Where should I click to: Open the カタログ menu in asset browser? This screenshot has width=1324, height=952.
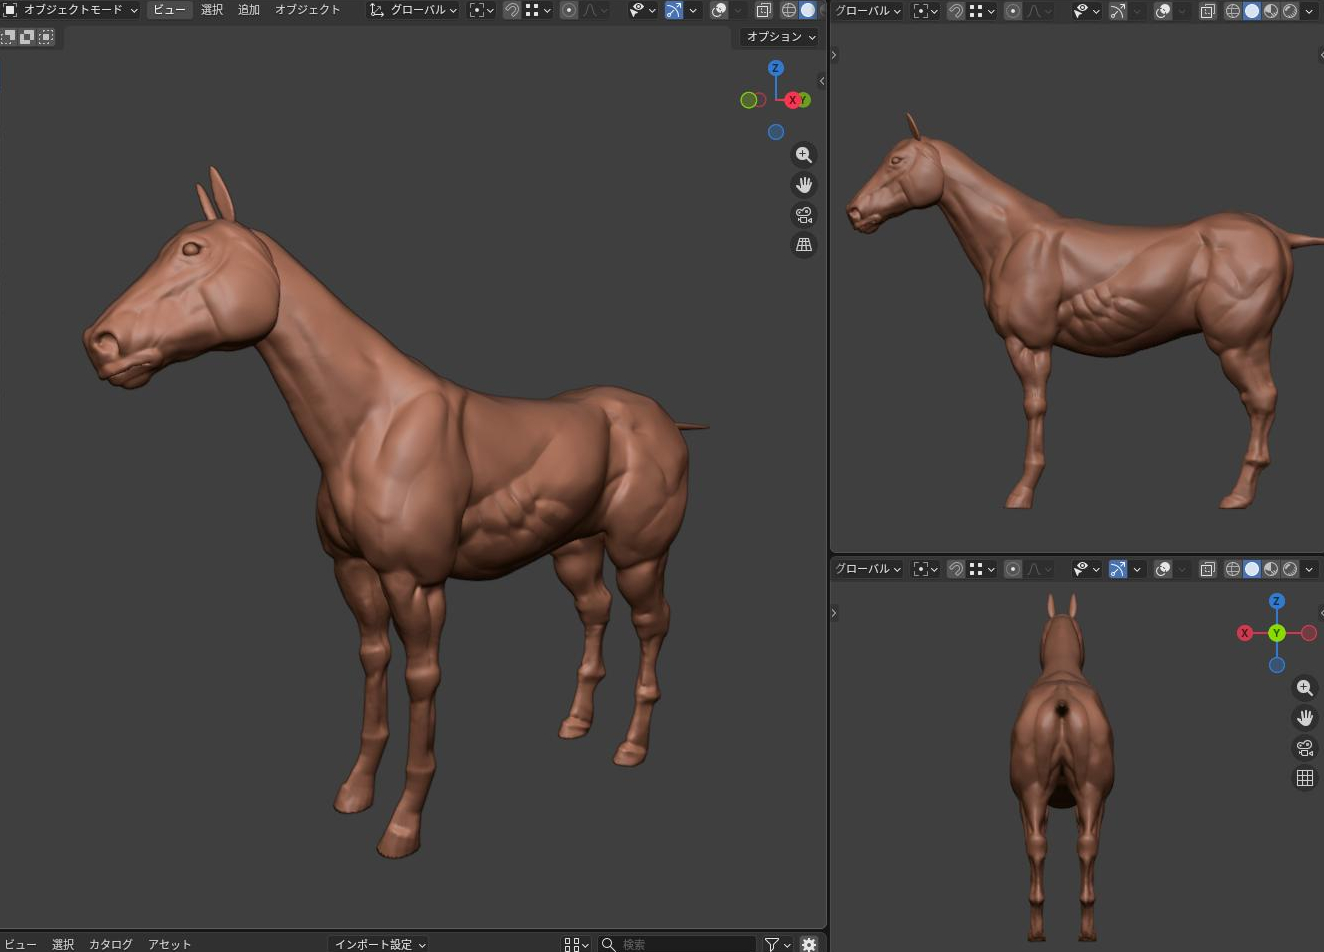110,944
